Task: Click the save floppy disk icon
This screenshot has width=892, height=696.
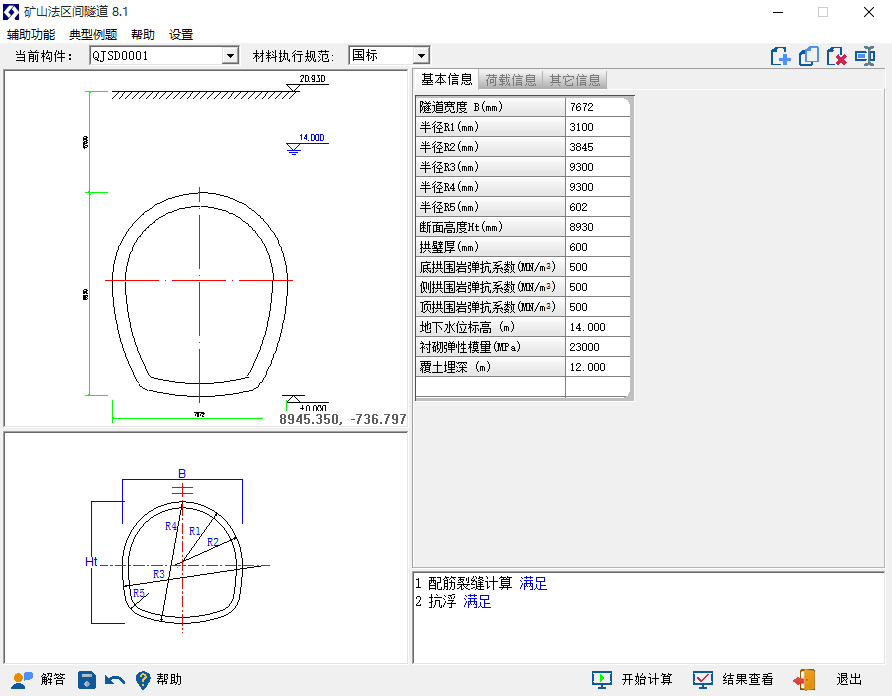Action: pyautogui.click(x=86, y=679)
